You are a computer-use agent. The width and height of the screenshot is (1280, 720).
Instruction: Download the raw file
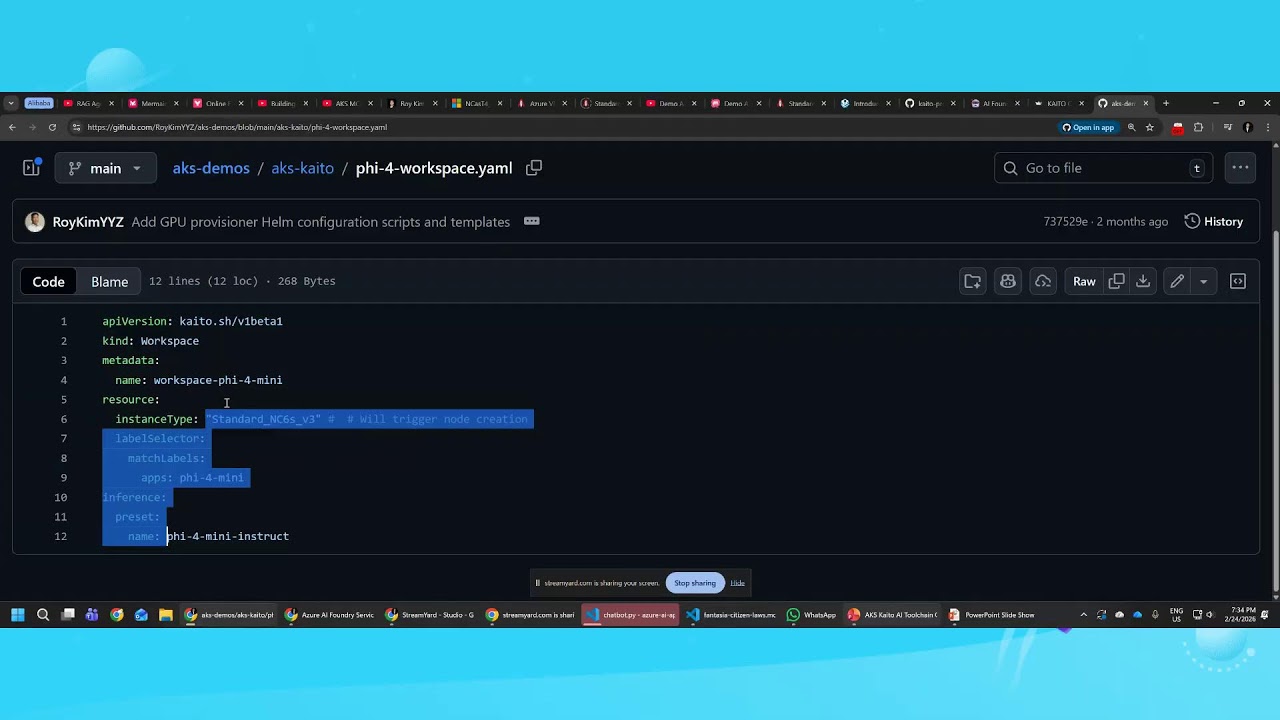tap(1143, 281)
